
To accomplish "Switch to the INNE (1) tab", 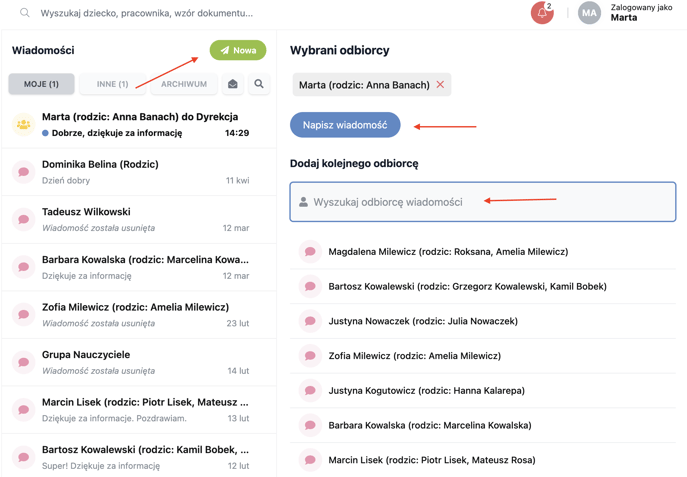I will pyautogui.click(x=113, y=84).
